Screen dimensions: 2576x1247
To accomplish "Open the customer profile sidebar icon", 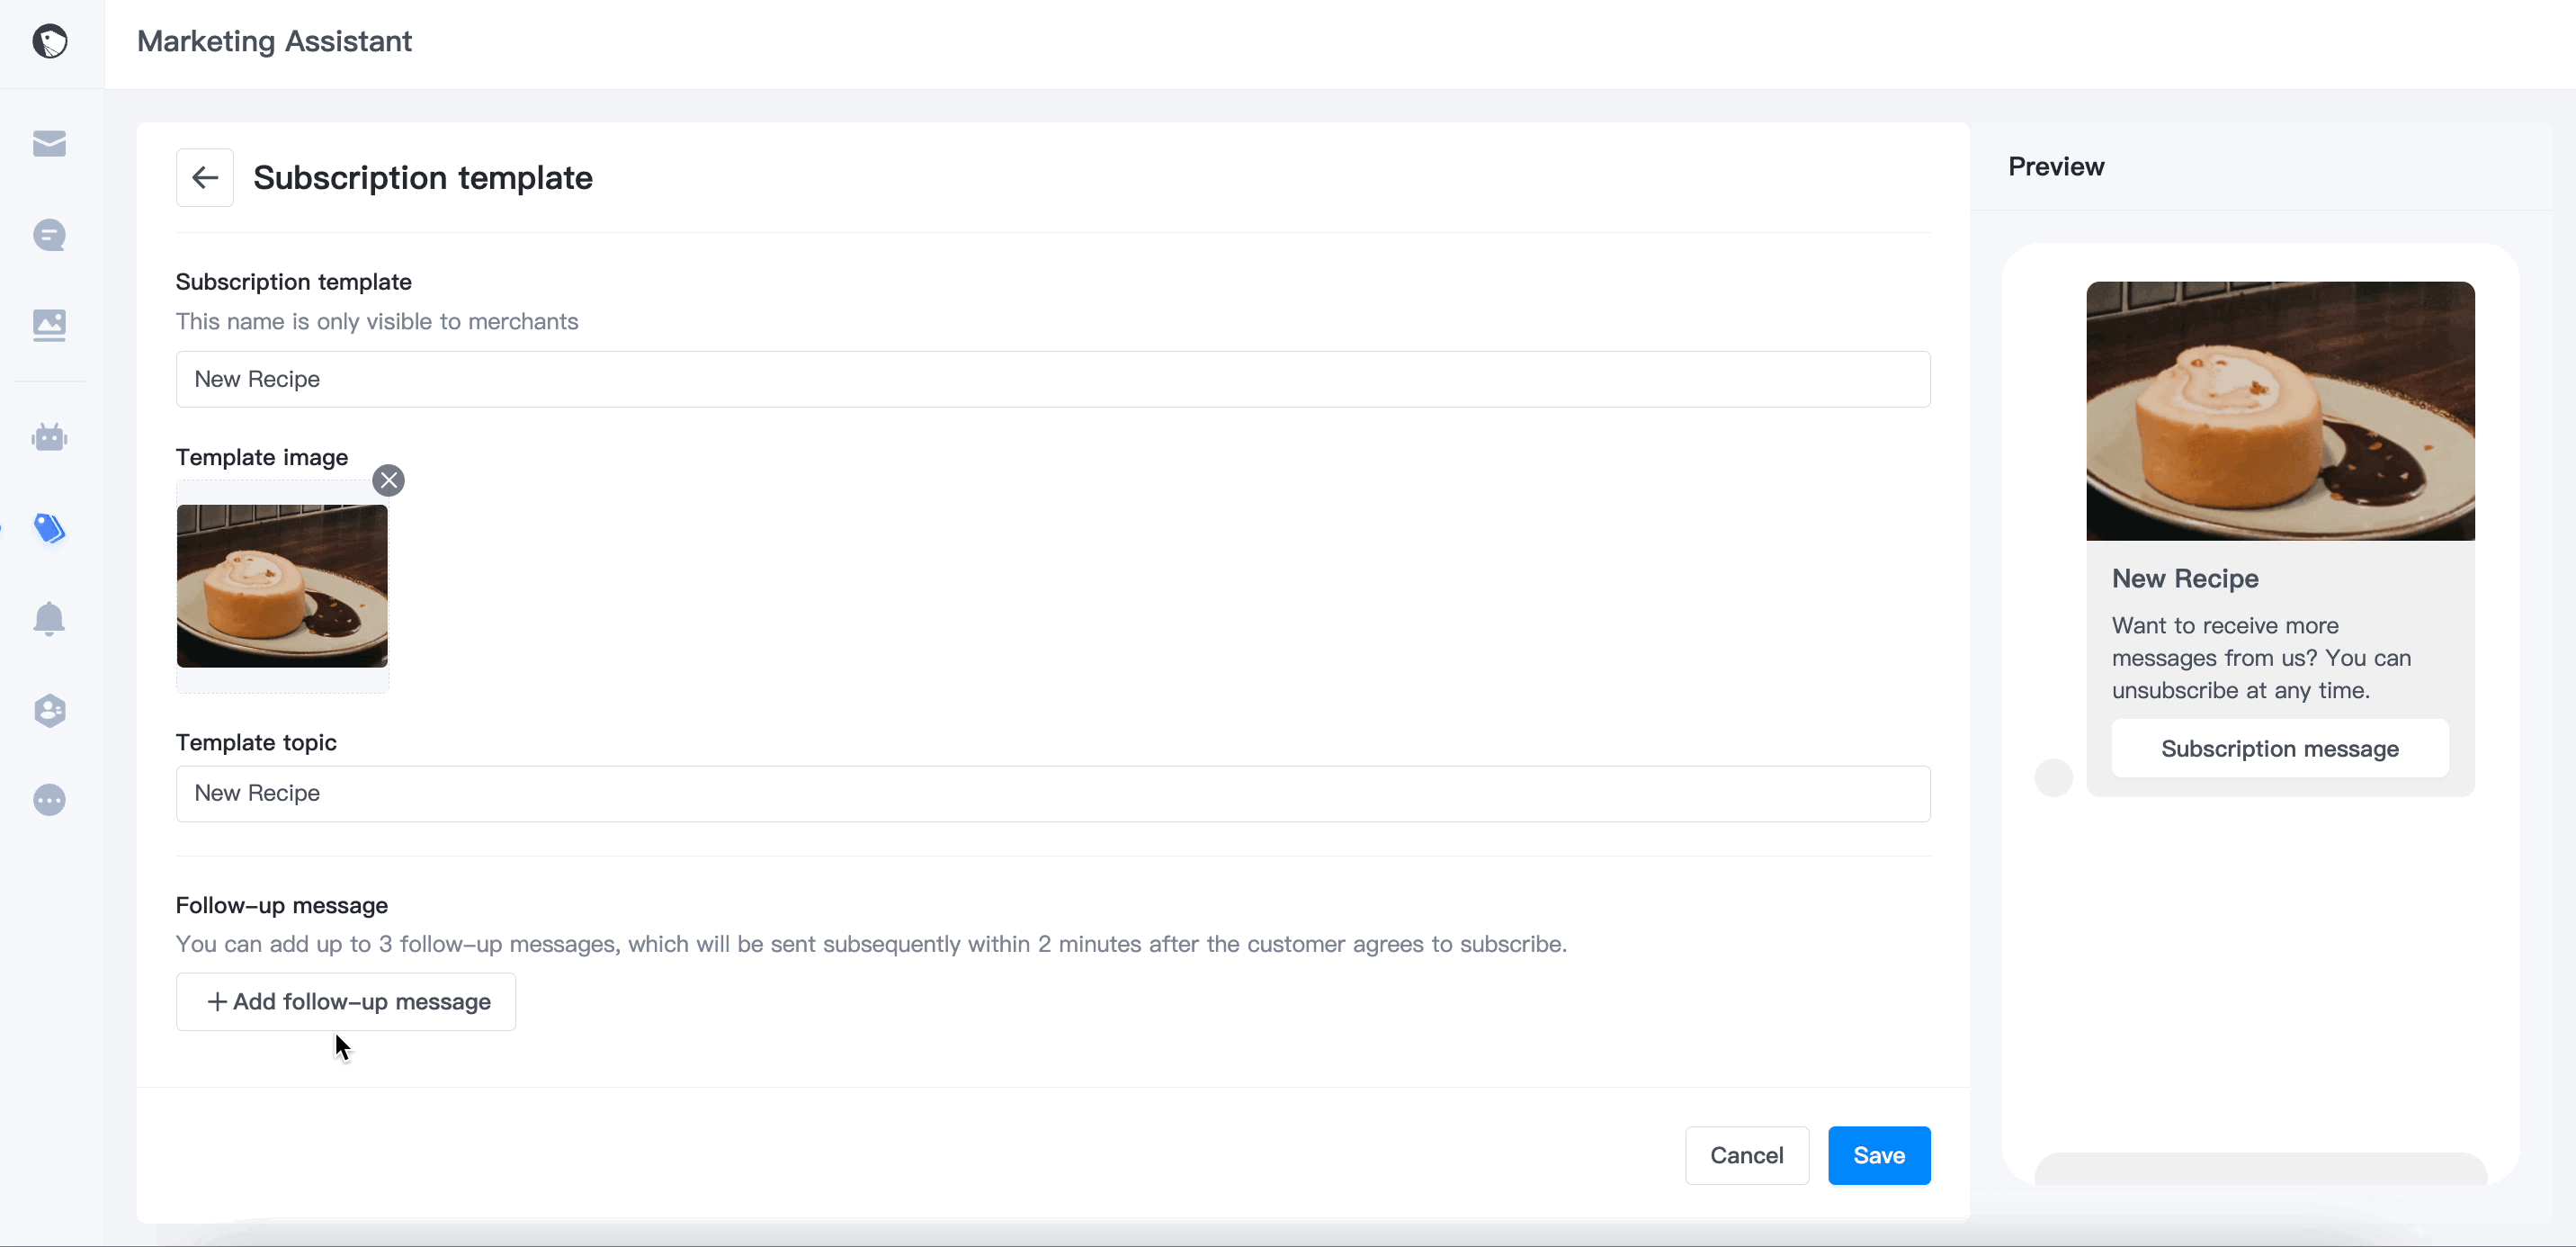I will click(49, 710).
